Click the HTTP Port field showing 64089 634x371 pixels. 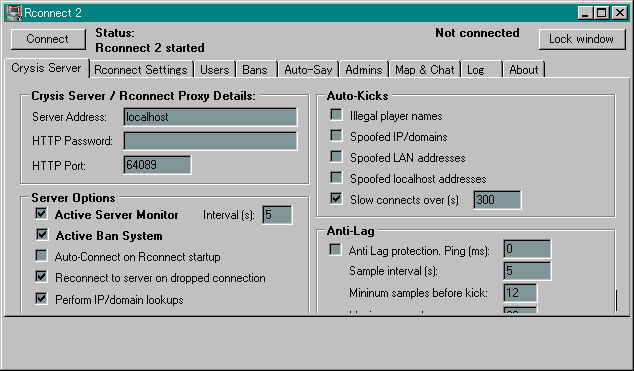coord(157,165)
